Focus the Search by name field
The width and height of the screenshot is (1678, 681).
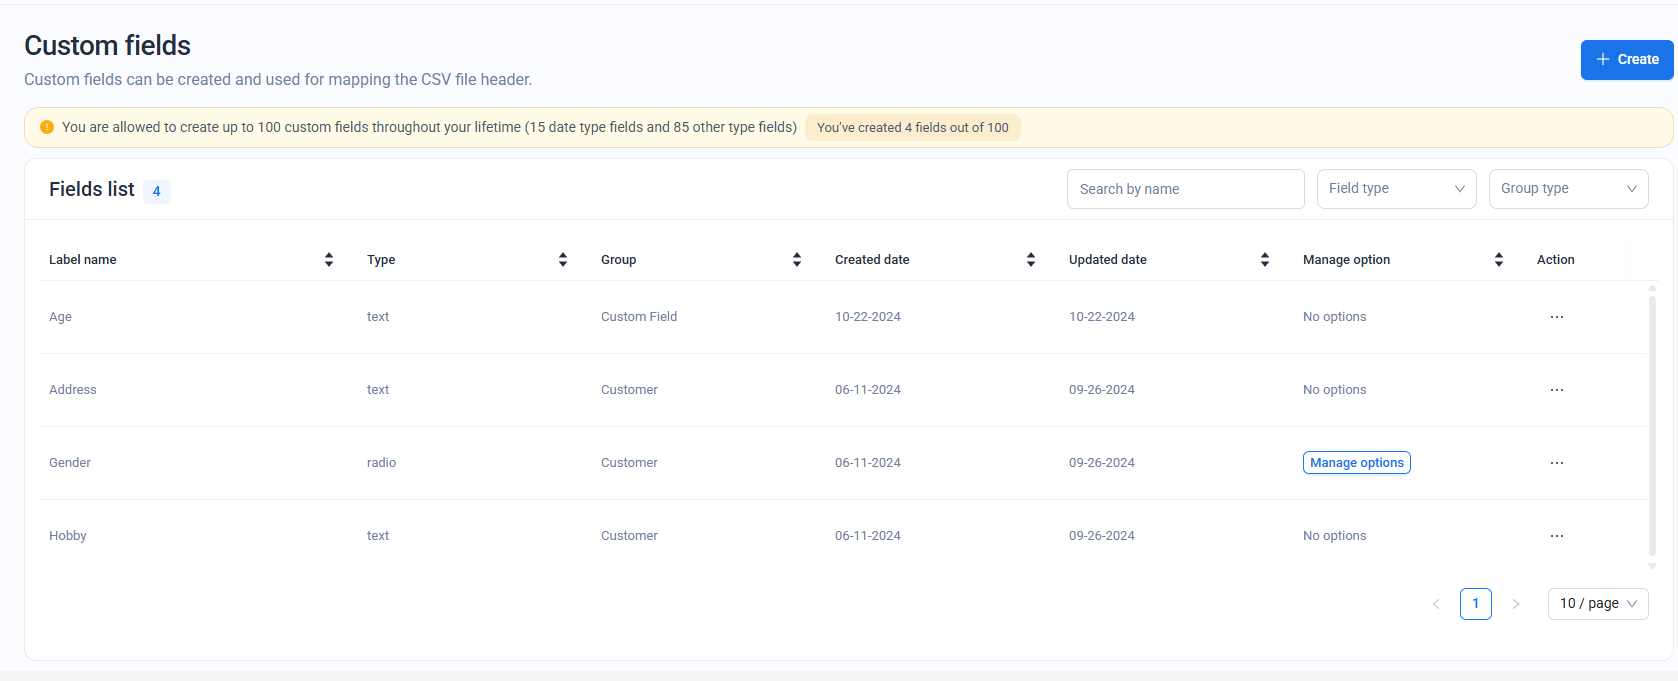point(1185,189)
